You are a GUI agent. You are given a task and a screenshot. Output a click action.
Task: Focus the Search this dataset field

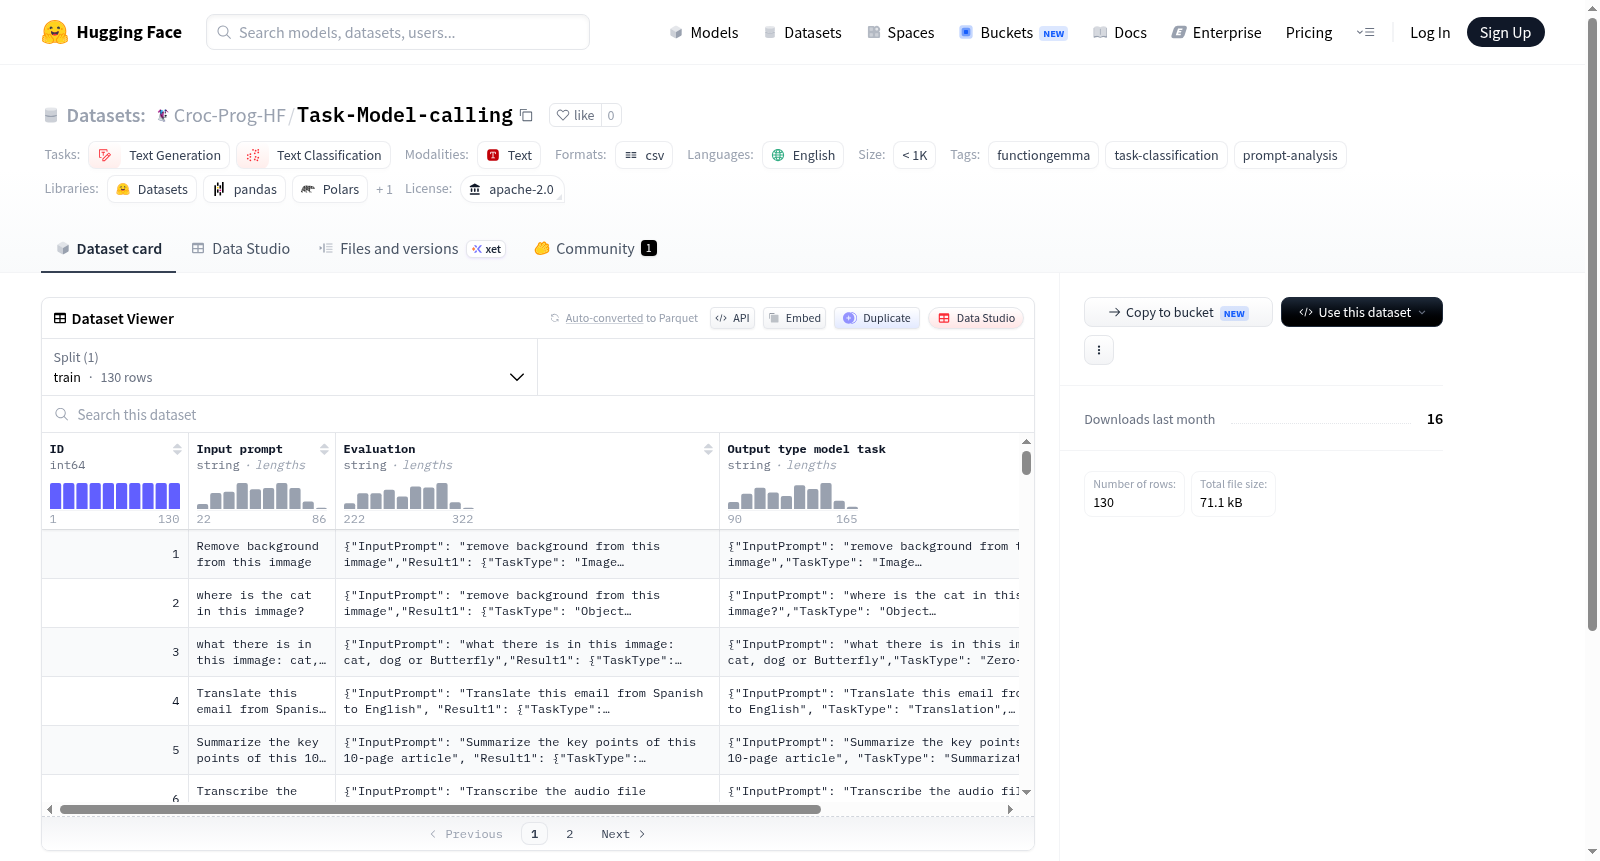pos(538,414)
